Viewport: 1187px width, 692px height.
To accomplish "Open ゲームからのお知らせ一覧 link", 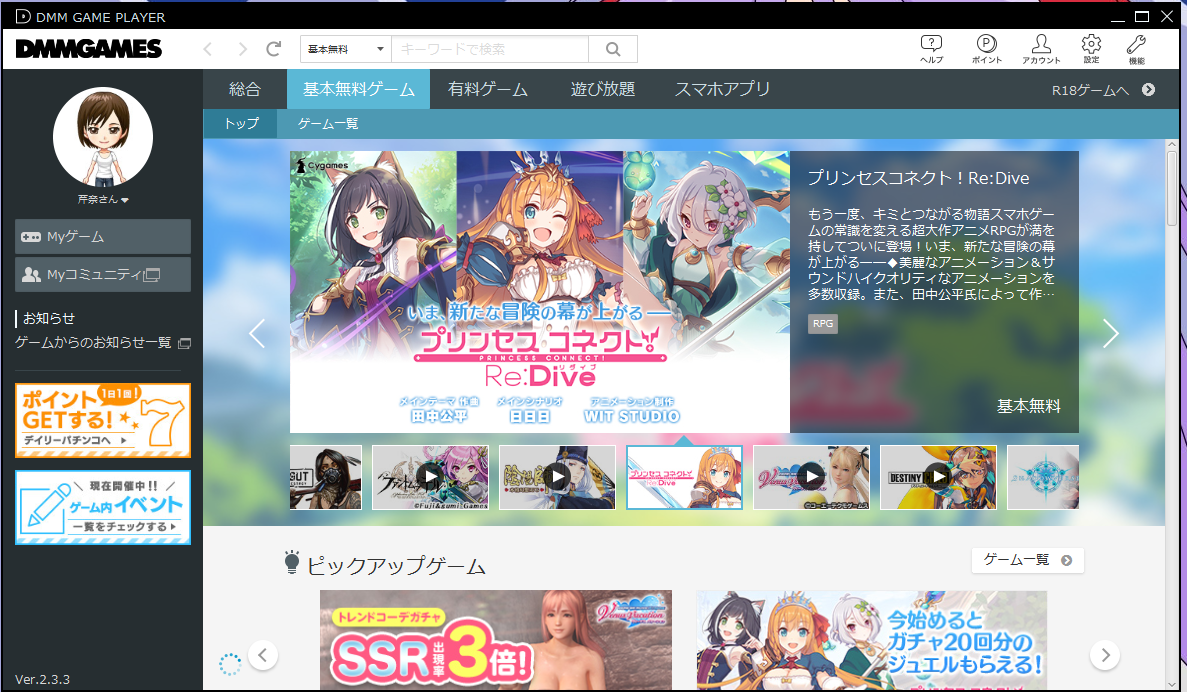I will (x=102, y=343).
